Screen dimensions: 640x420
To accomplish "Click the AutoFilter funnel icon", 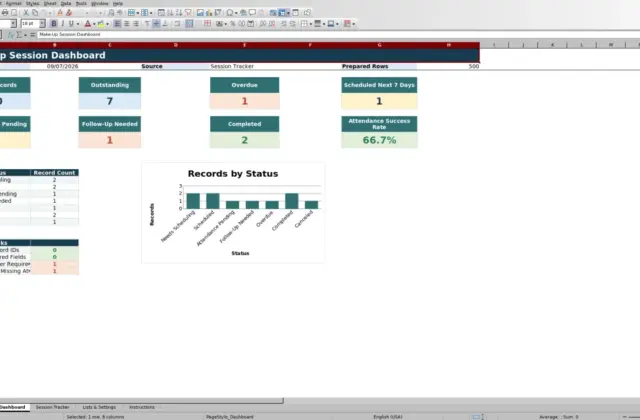I will 188,13.
